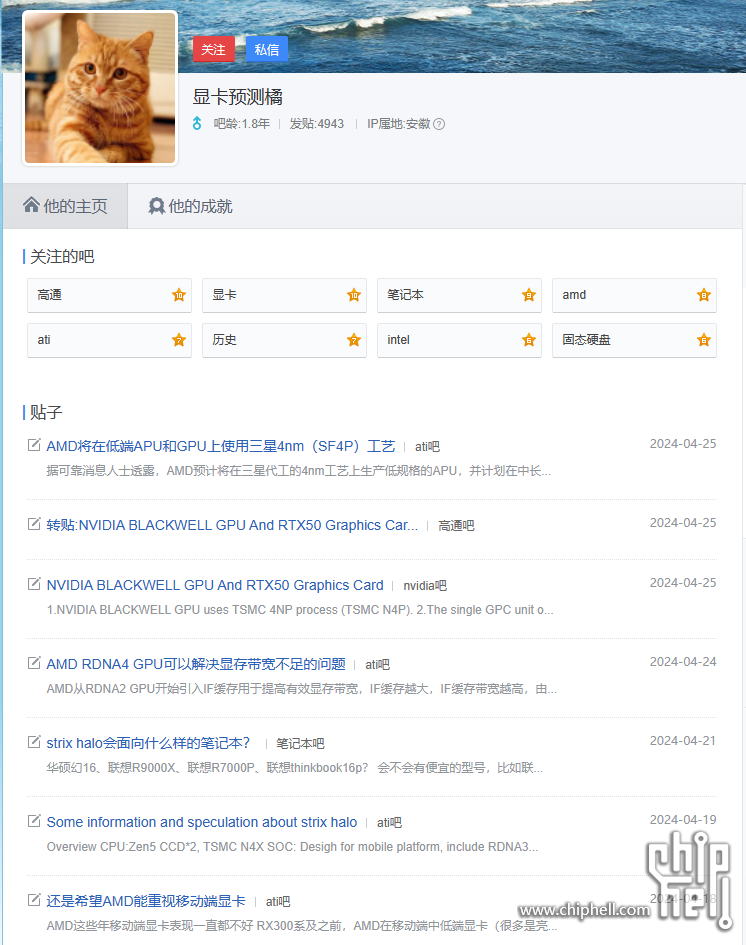Open ati吧 link on RDNA4 post
Viewport: 746px width, 945px height.
click(x=377, y=665)
